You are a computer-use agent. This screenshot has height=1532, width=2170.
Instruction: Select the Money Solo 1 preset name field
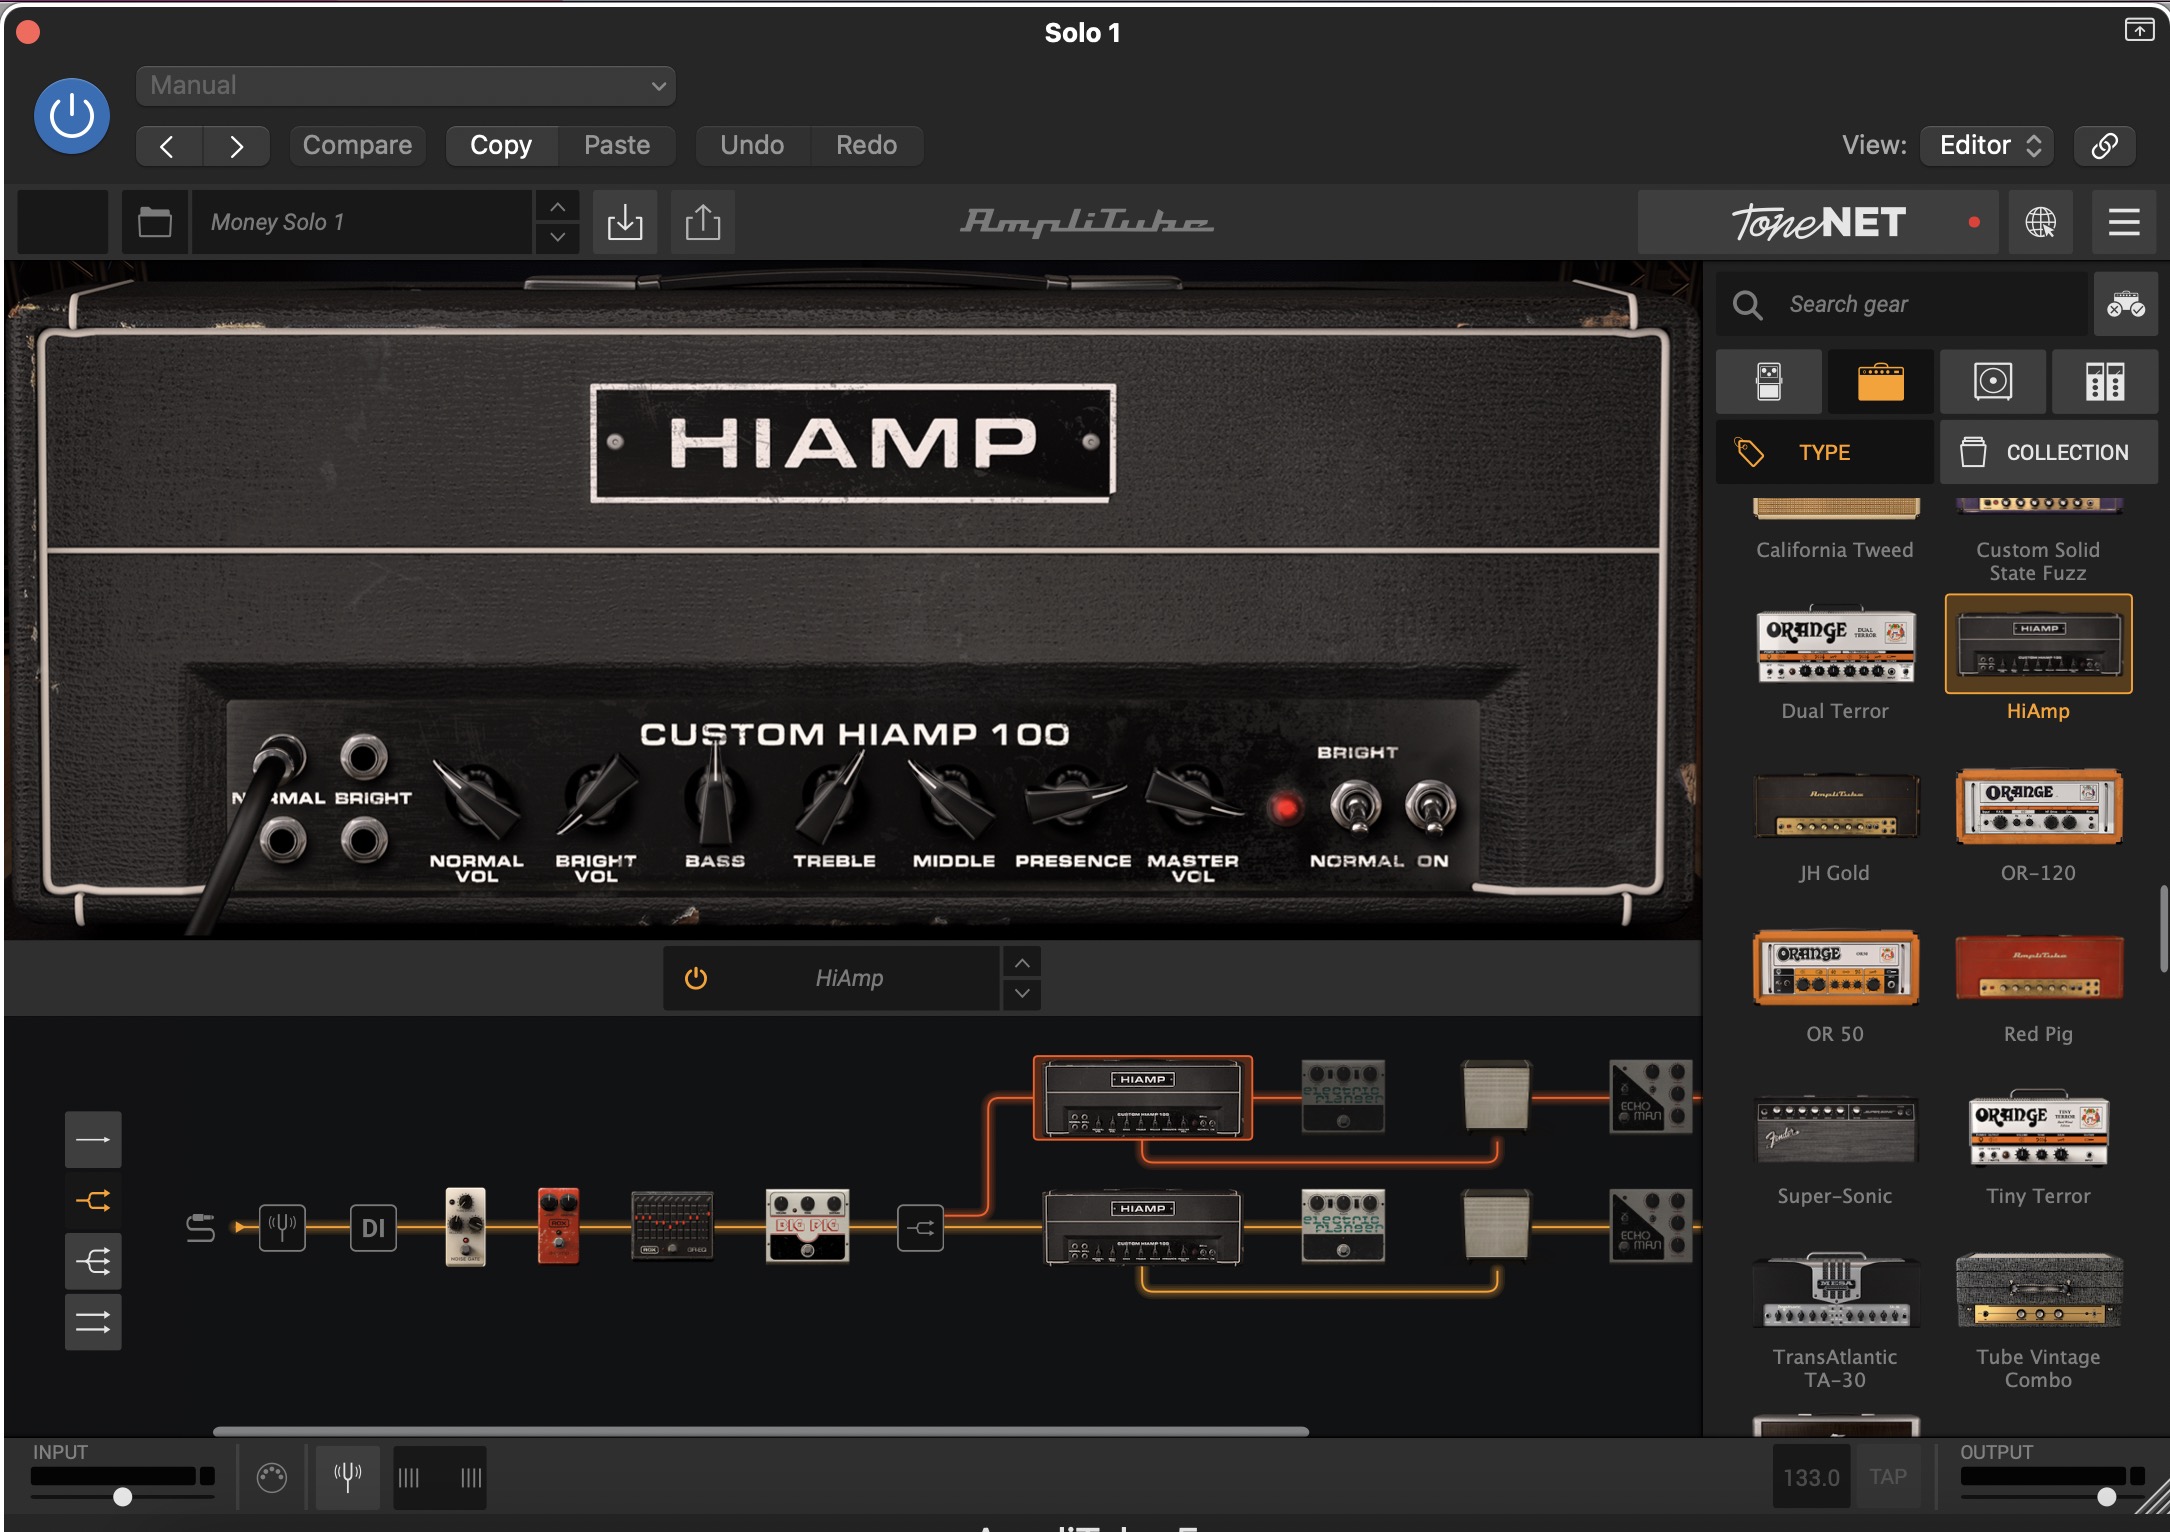tap(361, 222)
